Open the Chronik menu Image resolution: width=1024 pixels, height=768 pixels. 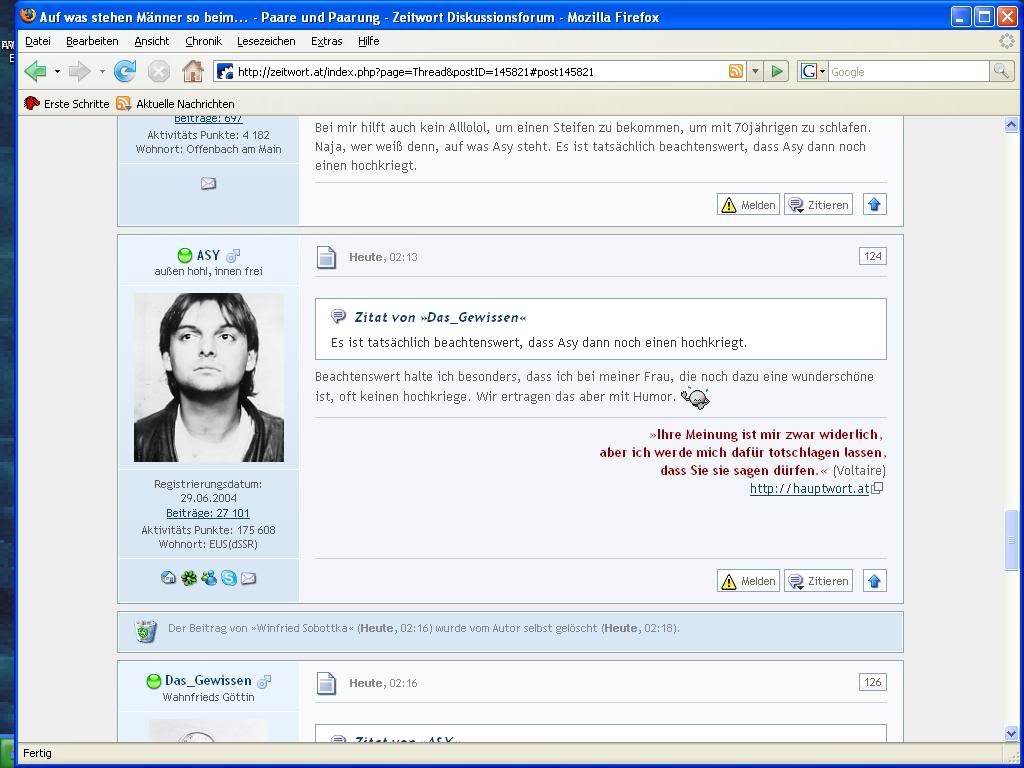tap(203, 41)
